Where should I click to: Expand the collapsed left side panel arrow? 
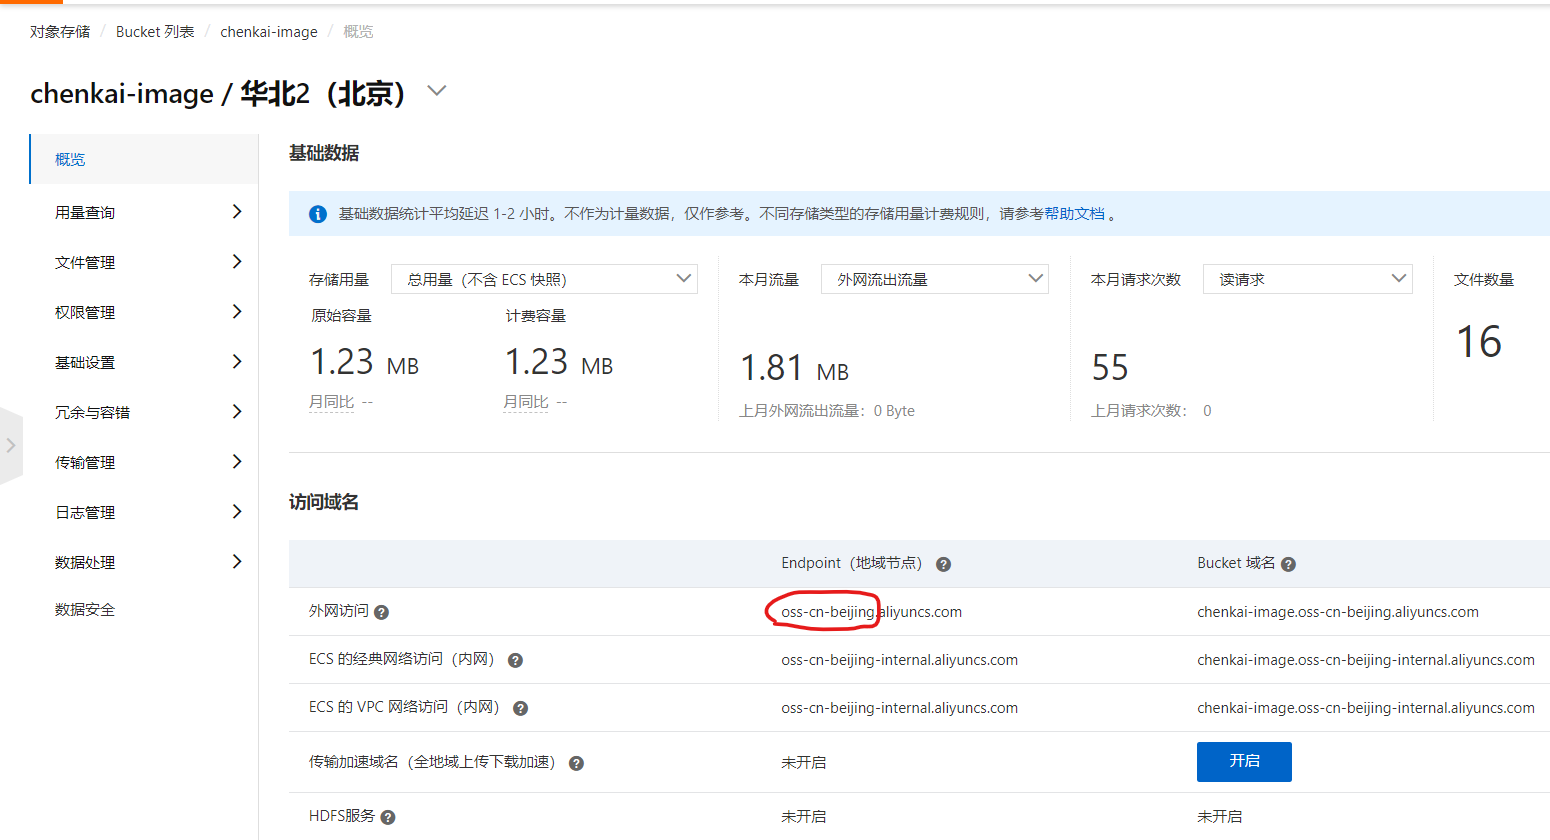pyautogui.click(x=11, y=446)
